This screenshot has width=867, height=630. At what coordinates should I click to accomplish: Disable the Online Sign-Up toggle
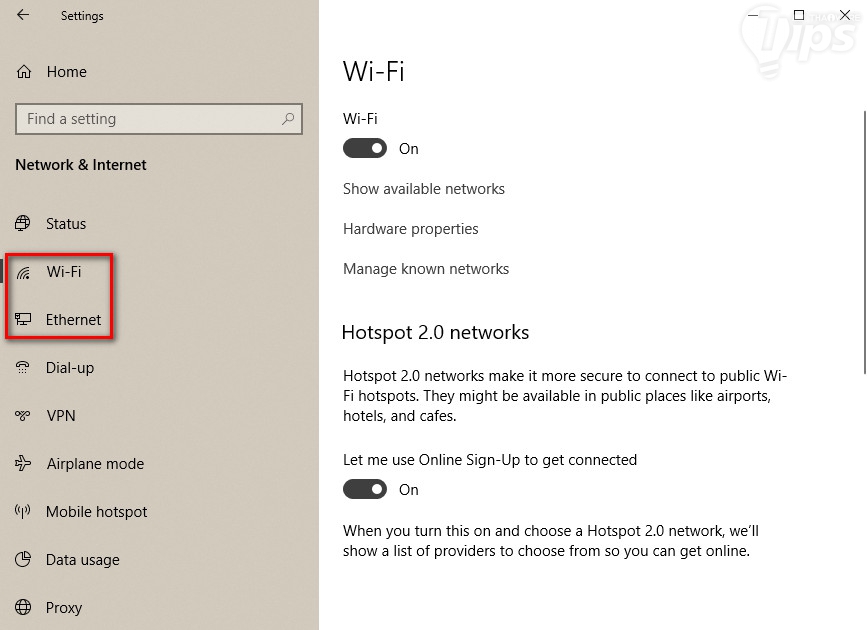coord(365,490)
